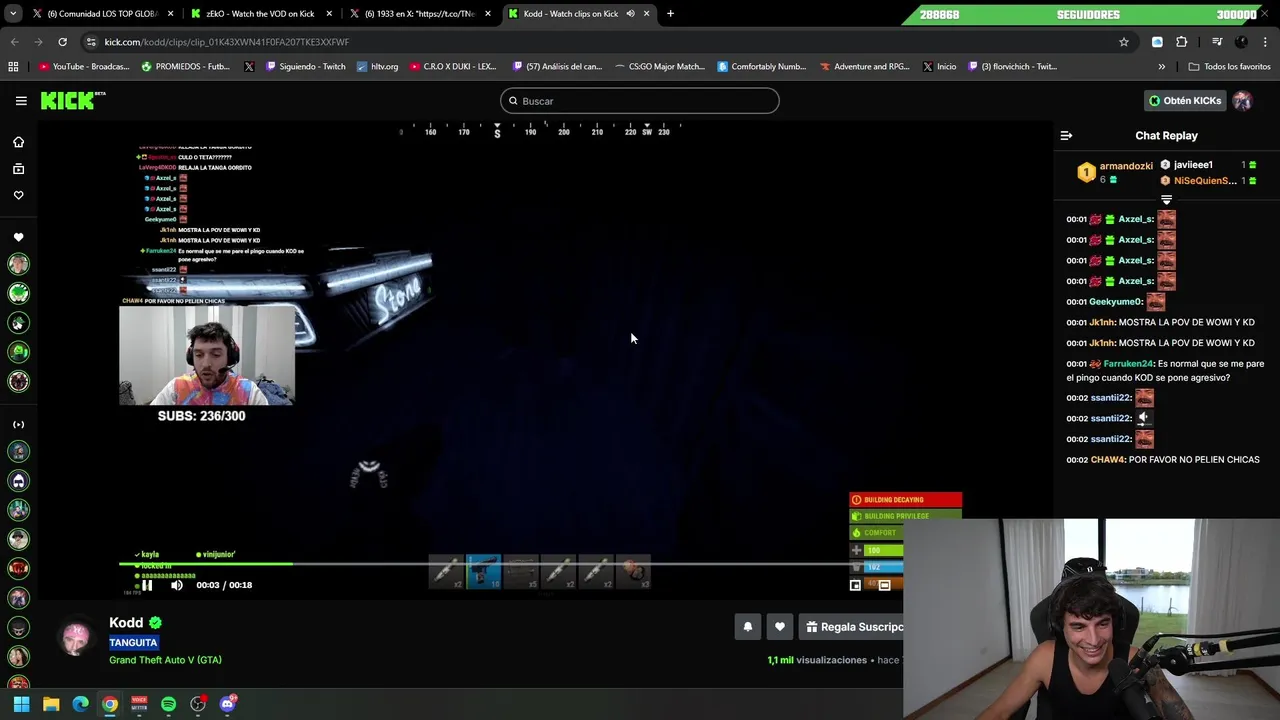Viewport: 1280px width, 720px height.
Task: Reload the current page
Action: [x=62, y=42]
